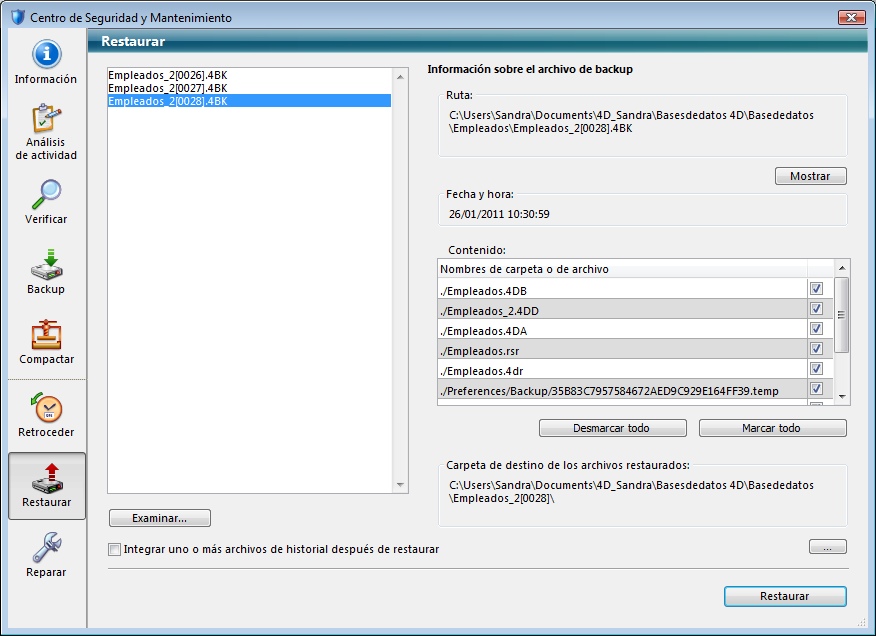Open the Compactar tool icon
The width and height of the screenshot is (876, 636).
point(46,335)
